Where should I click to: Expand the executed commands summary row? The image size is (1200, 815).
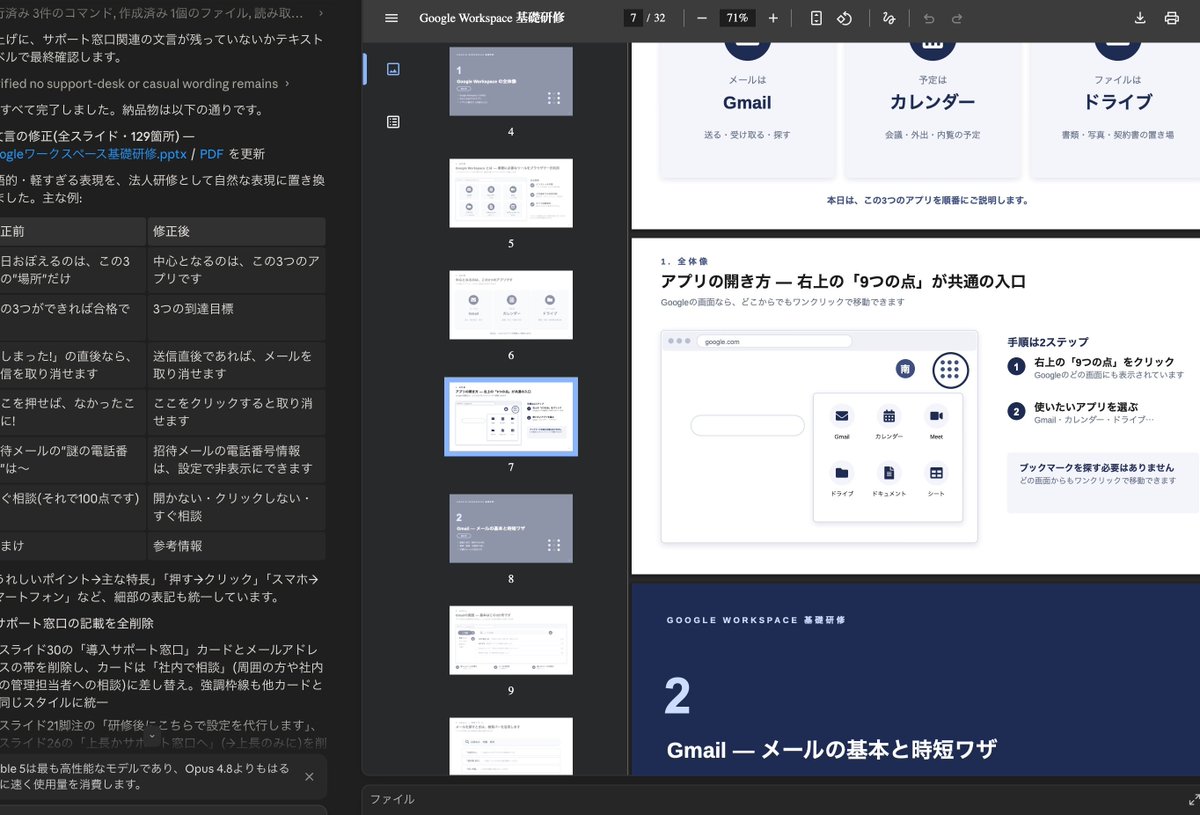pos(162,13)
